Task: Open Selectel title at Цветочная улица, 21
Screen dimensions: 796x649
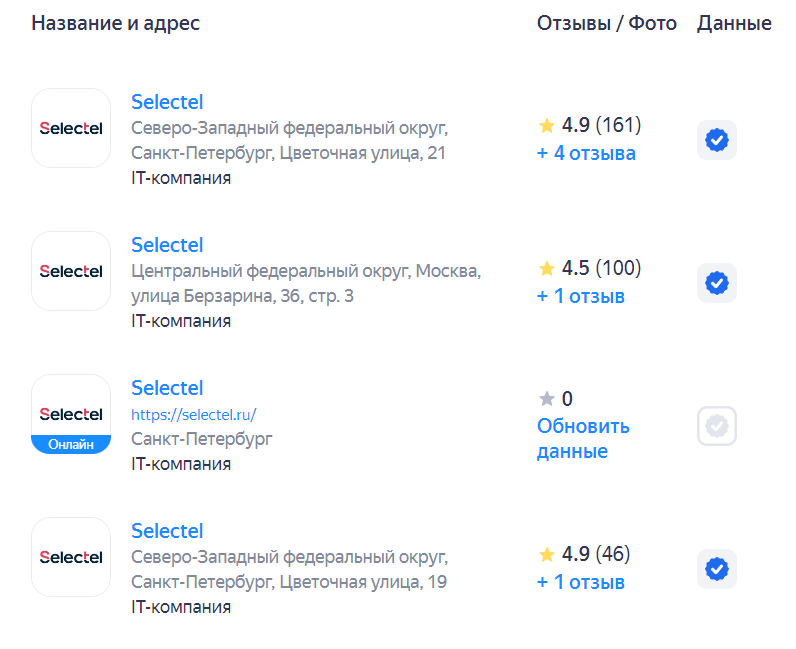Action: pyautogui.click(x=167, y=102)
